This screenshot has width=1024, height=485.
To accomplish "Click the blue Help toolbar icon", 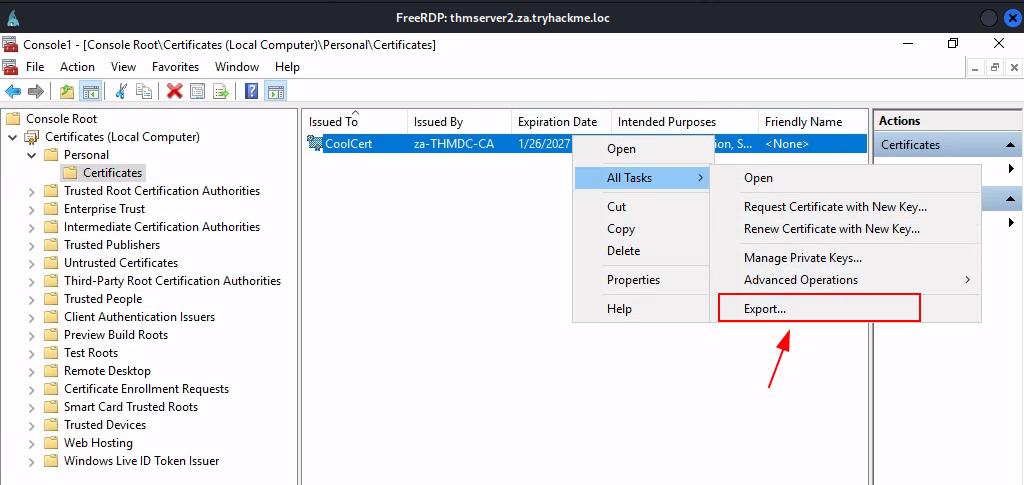I will pos(251,91).
